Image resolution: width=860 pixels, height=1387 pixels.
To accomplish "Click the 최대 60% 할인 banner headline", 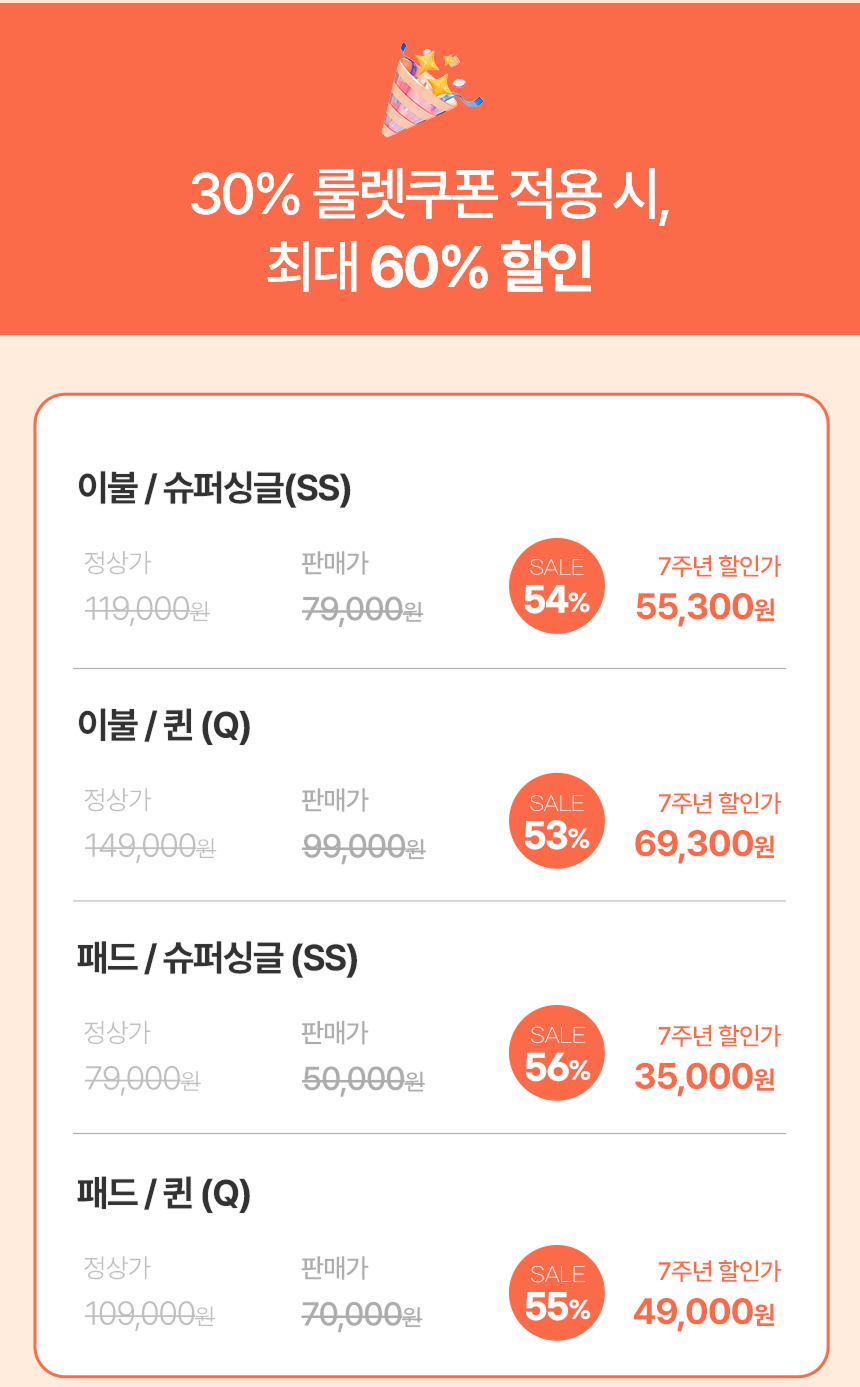I will (x=430, y=267).
